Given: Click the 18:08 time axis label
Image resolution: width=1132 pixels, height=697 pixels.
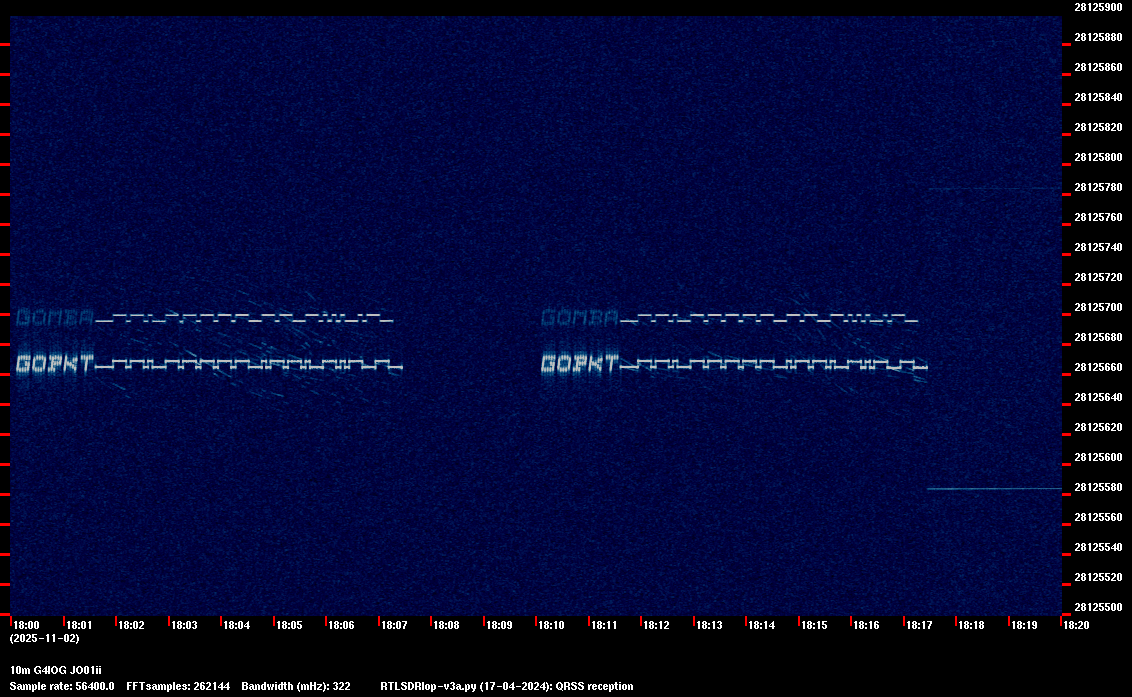Looking at the screenshot, I should (446, 625).
